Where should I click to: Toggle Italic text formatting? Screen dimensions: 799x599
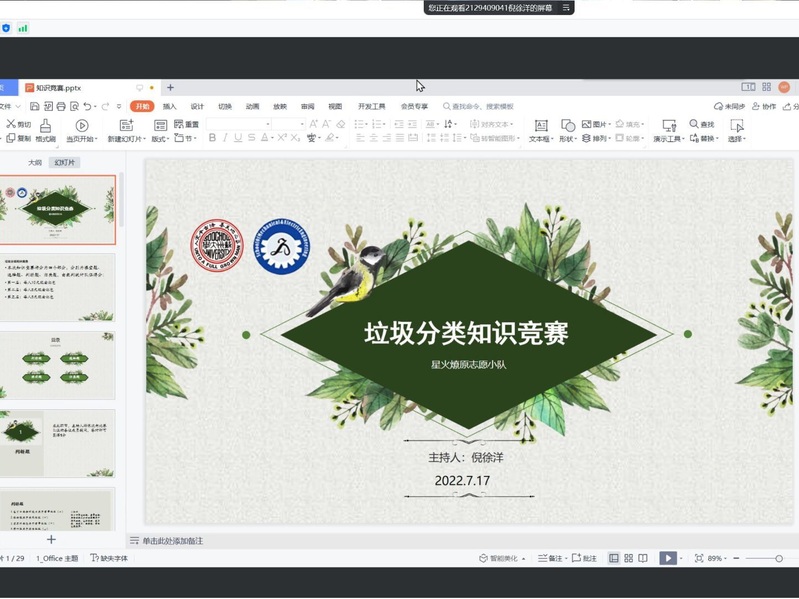pos(225,138)
